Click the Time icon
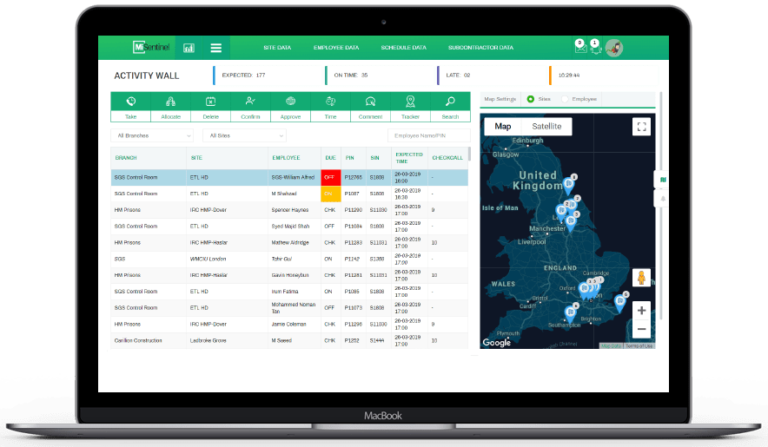Viewport: 768px width, 447px height. (x=331, y=101)
